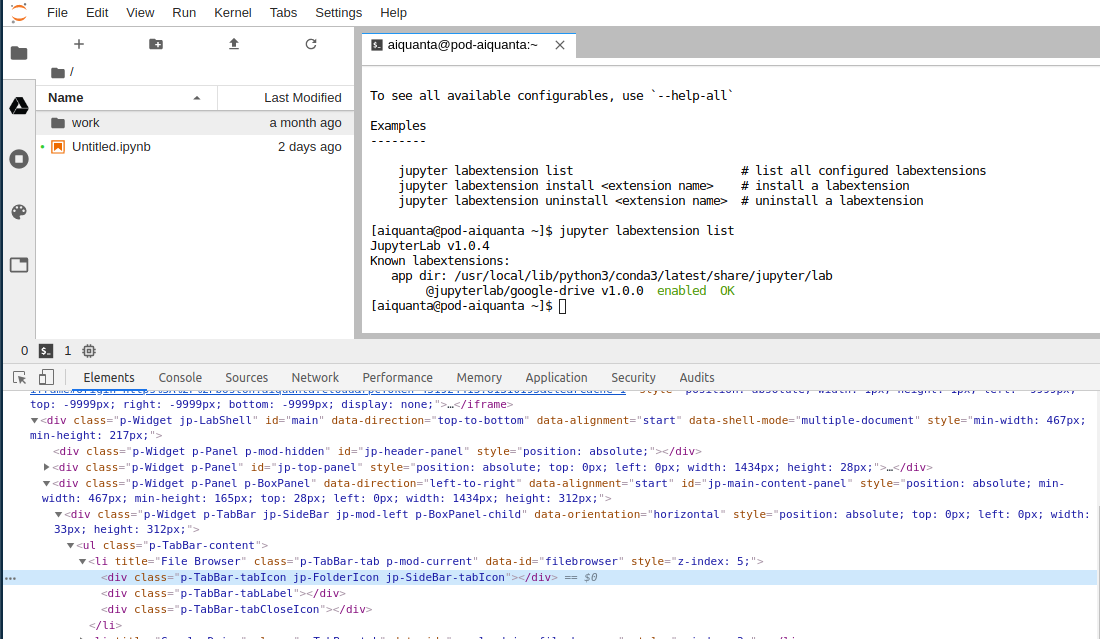1100x639 pixels.
Task: Click the status bar terminal count 0
Action: [x=25, y=351]
